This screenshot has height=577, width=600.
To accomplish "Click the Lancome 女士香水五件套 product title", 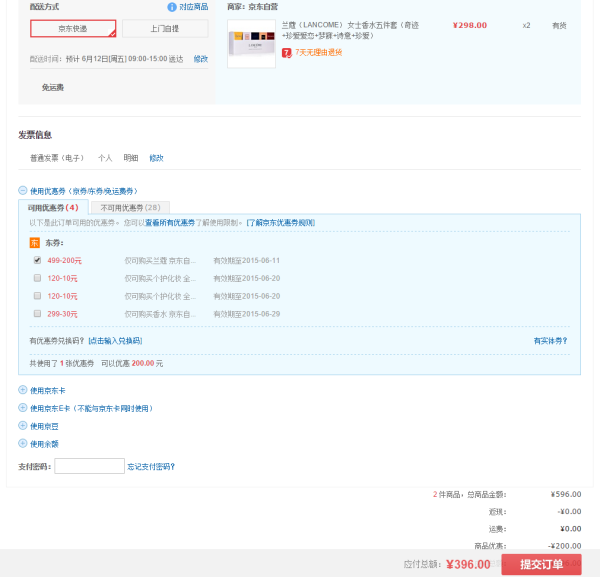I will 350,30.
